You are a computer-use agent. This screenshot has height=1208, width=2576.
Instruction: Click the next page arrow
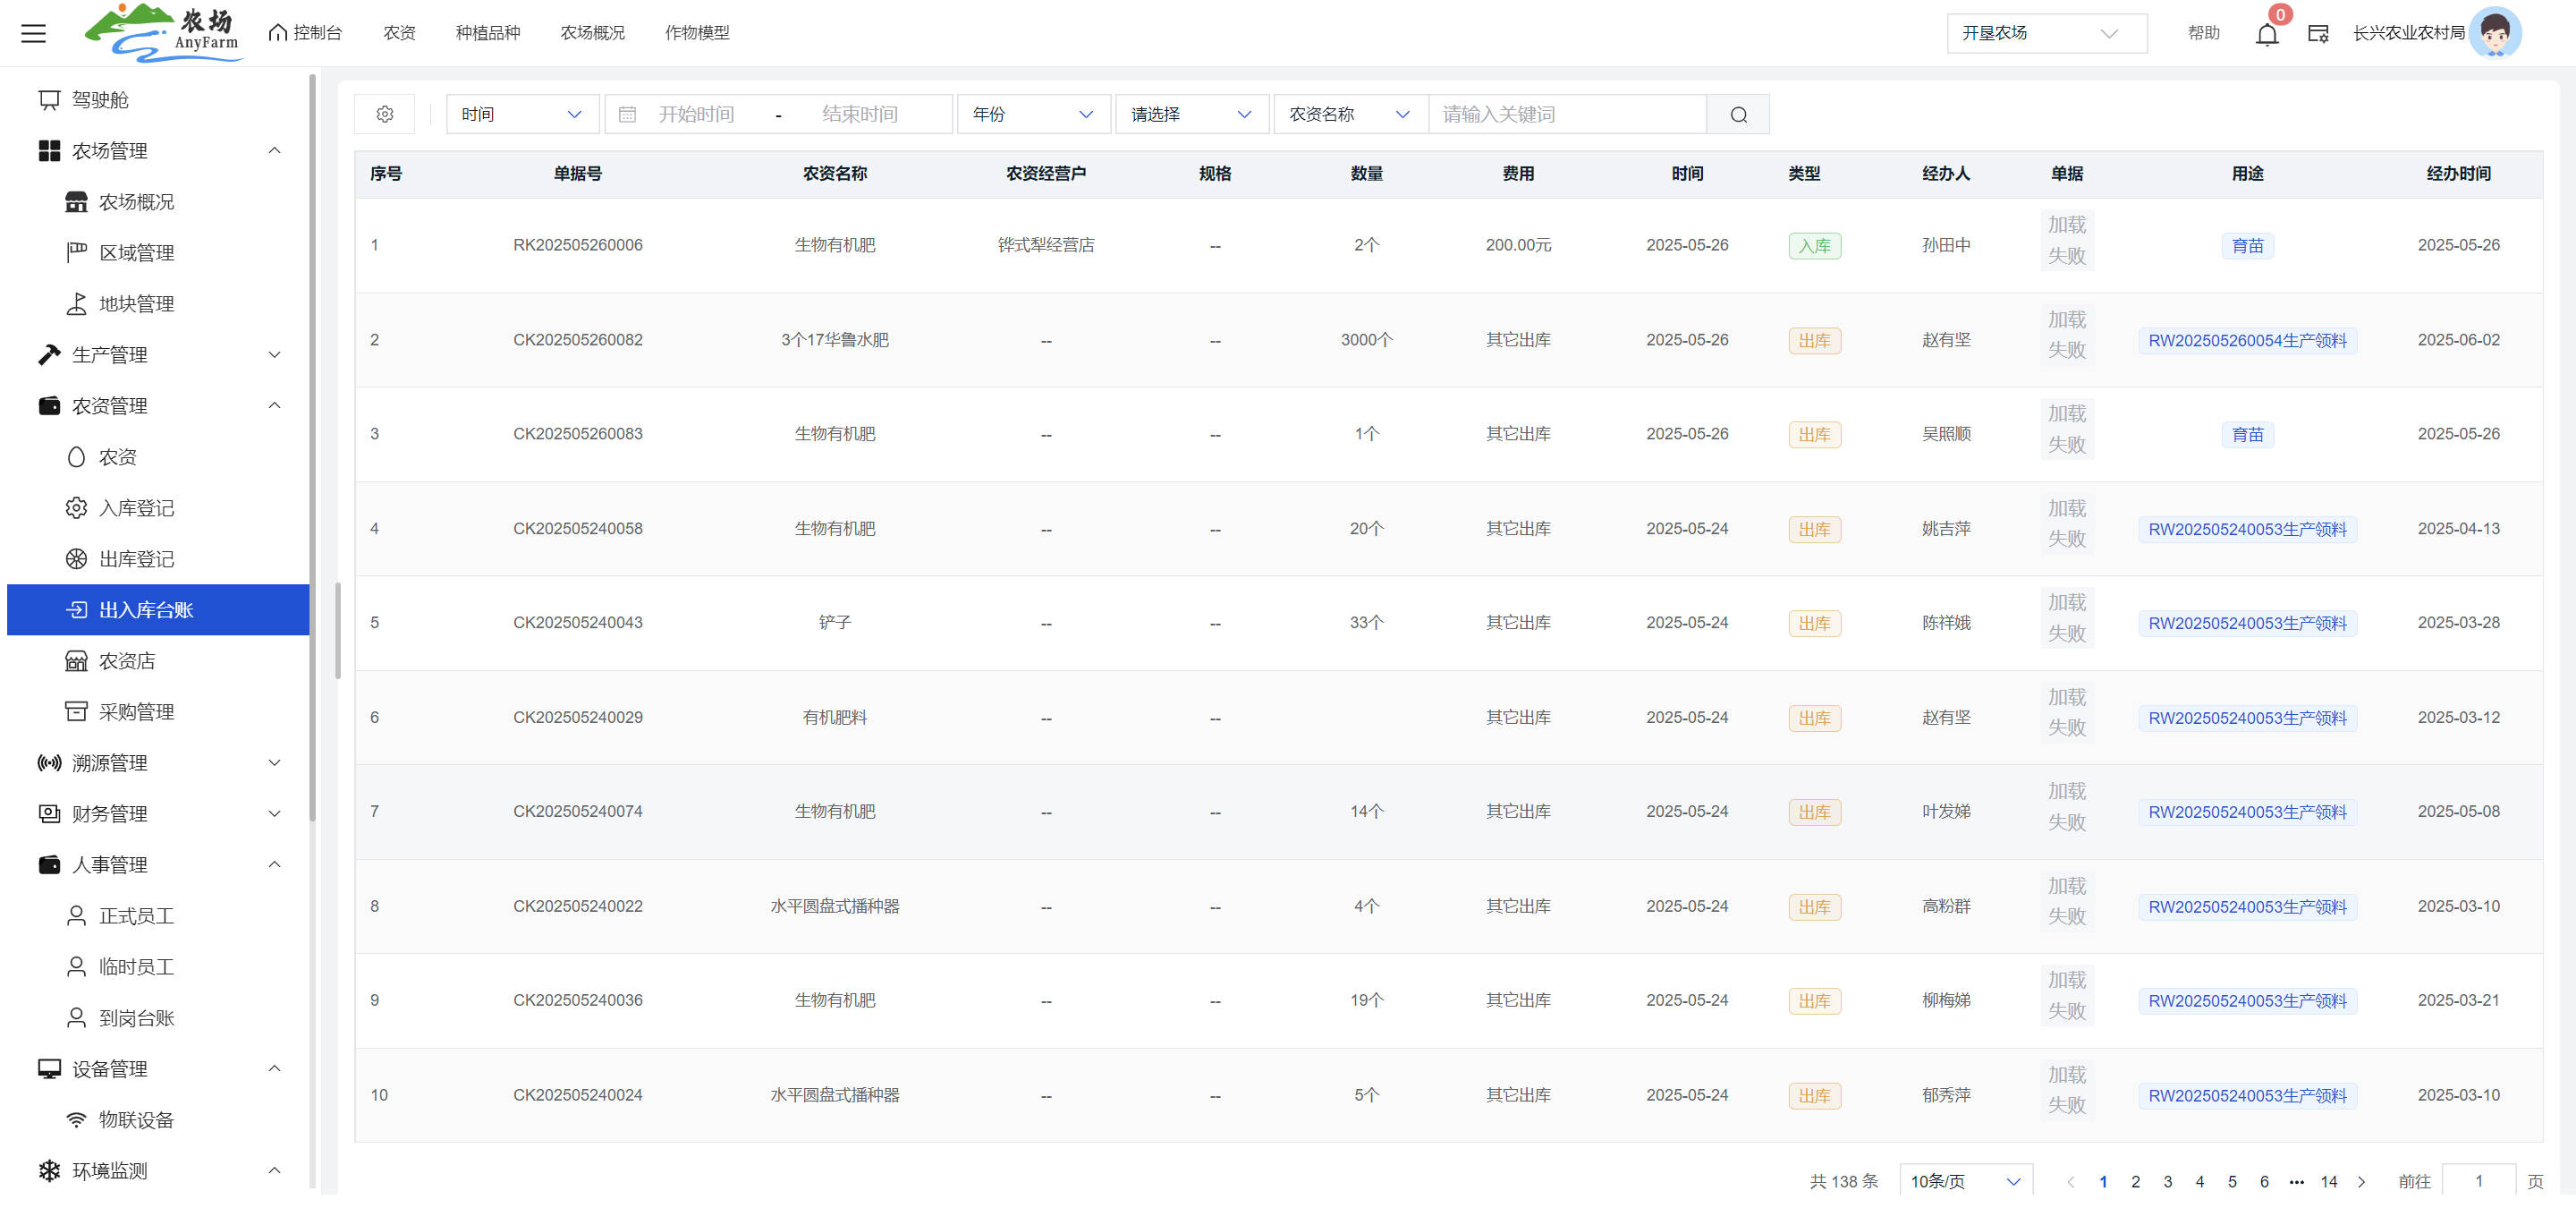[x=2361, y=1181]
